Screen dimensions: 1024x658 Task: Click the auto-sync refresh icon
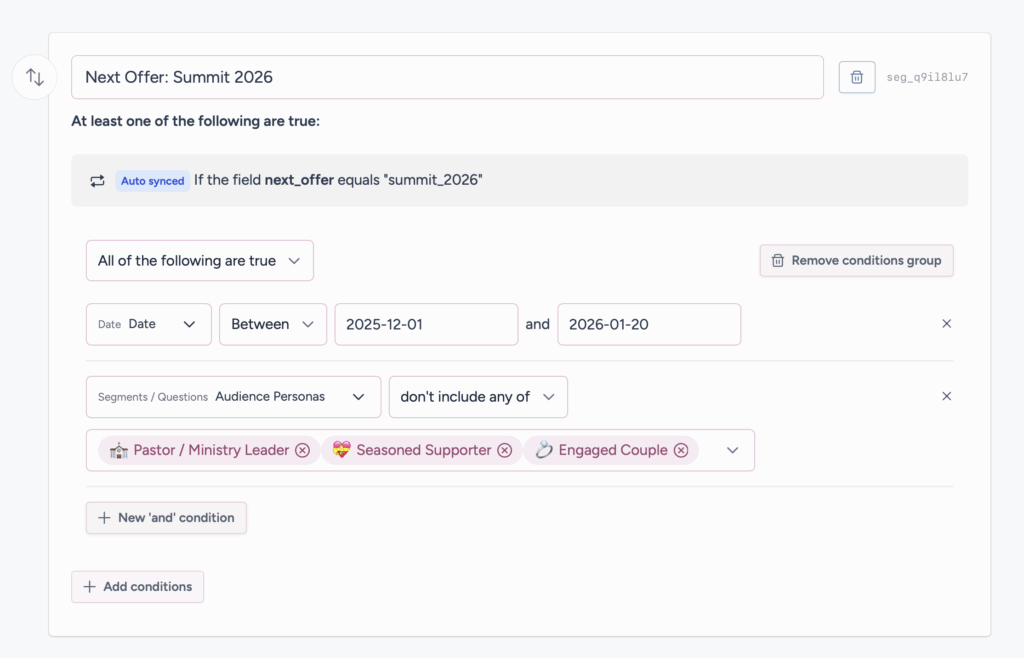click(x=97, y=181)
